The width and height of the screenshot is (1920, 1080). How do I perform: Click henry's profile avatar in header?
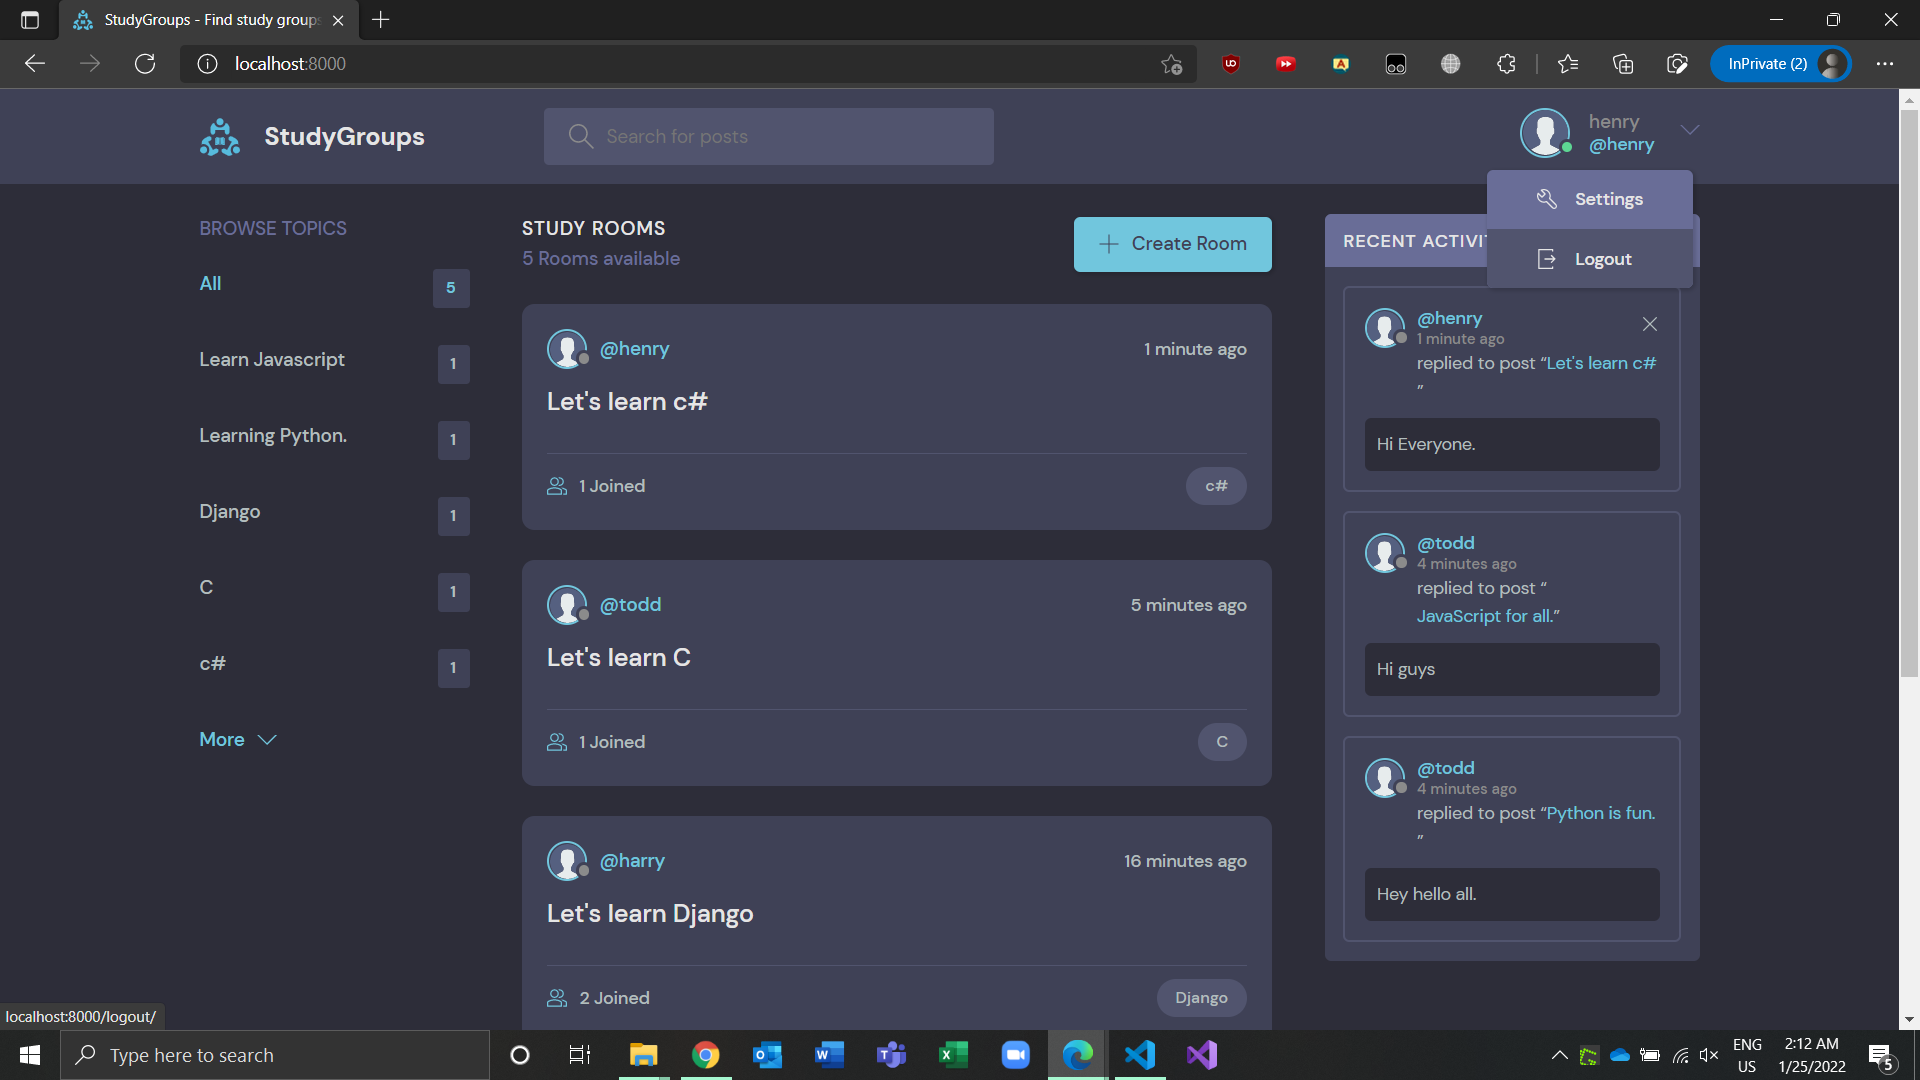pos(1544,132)
